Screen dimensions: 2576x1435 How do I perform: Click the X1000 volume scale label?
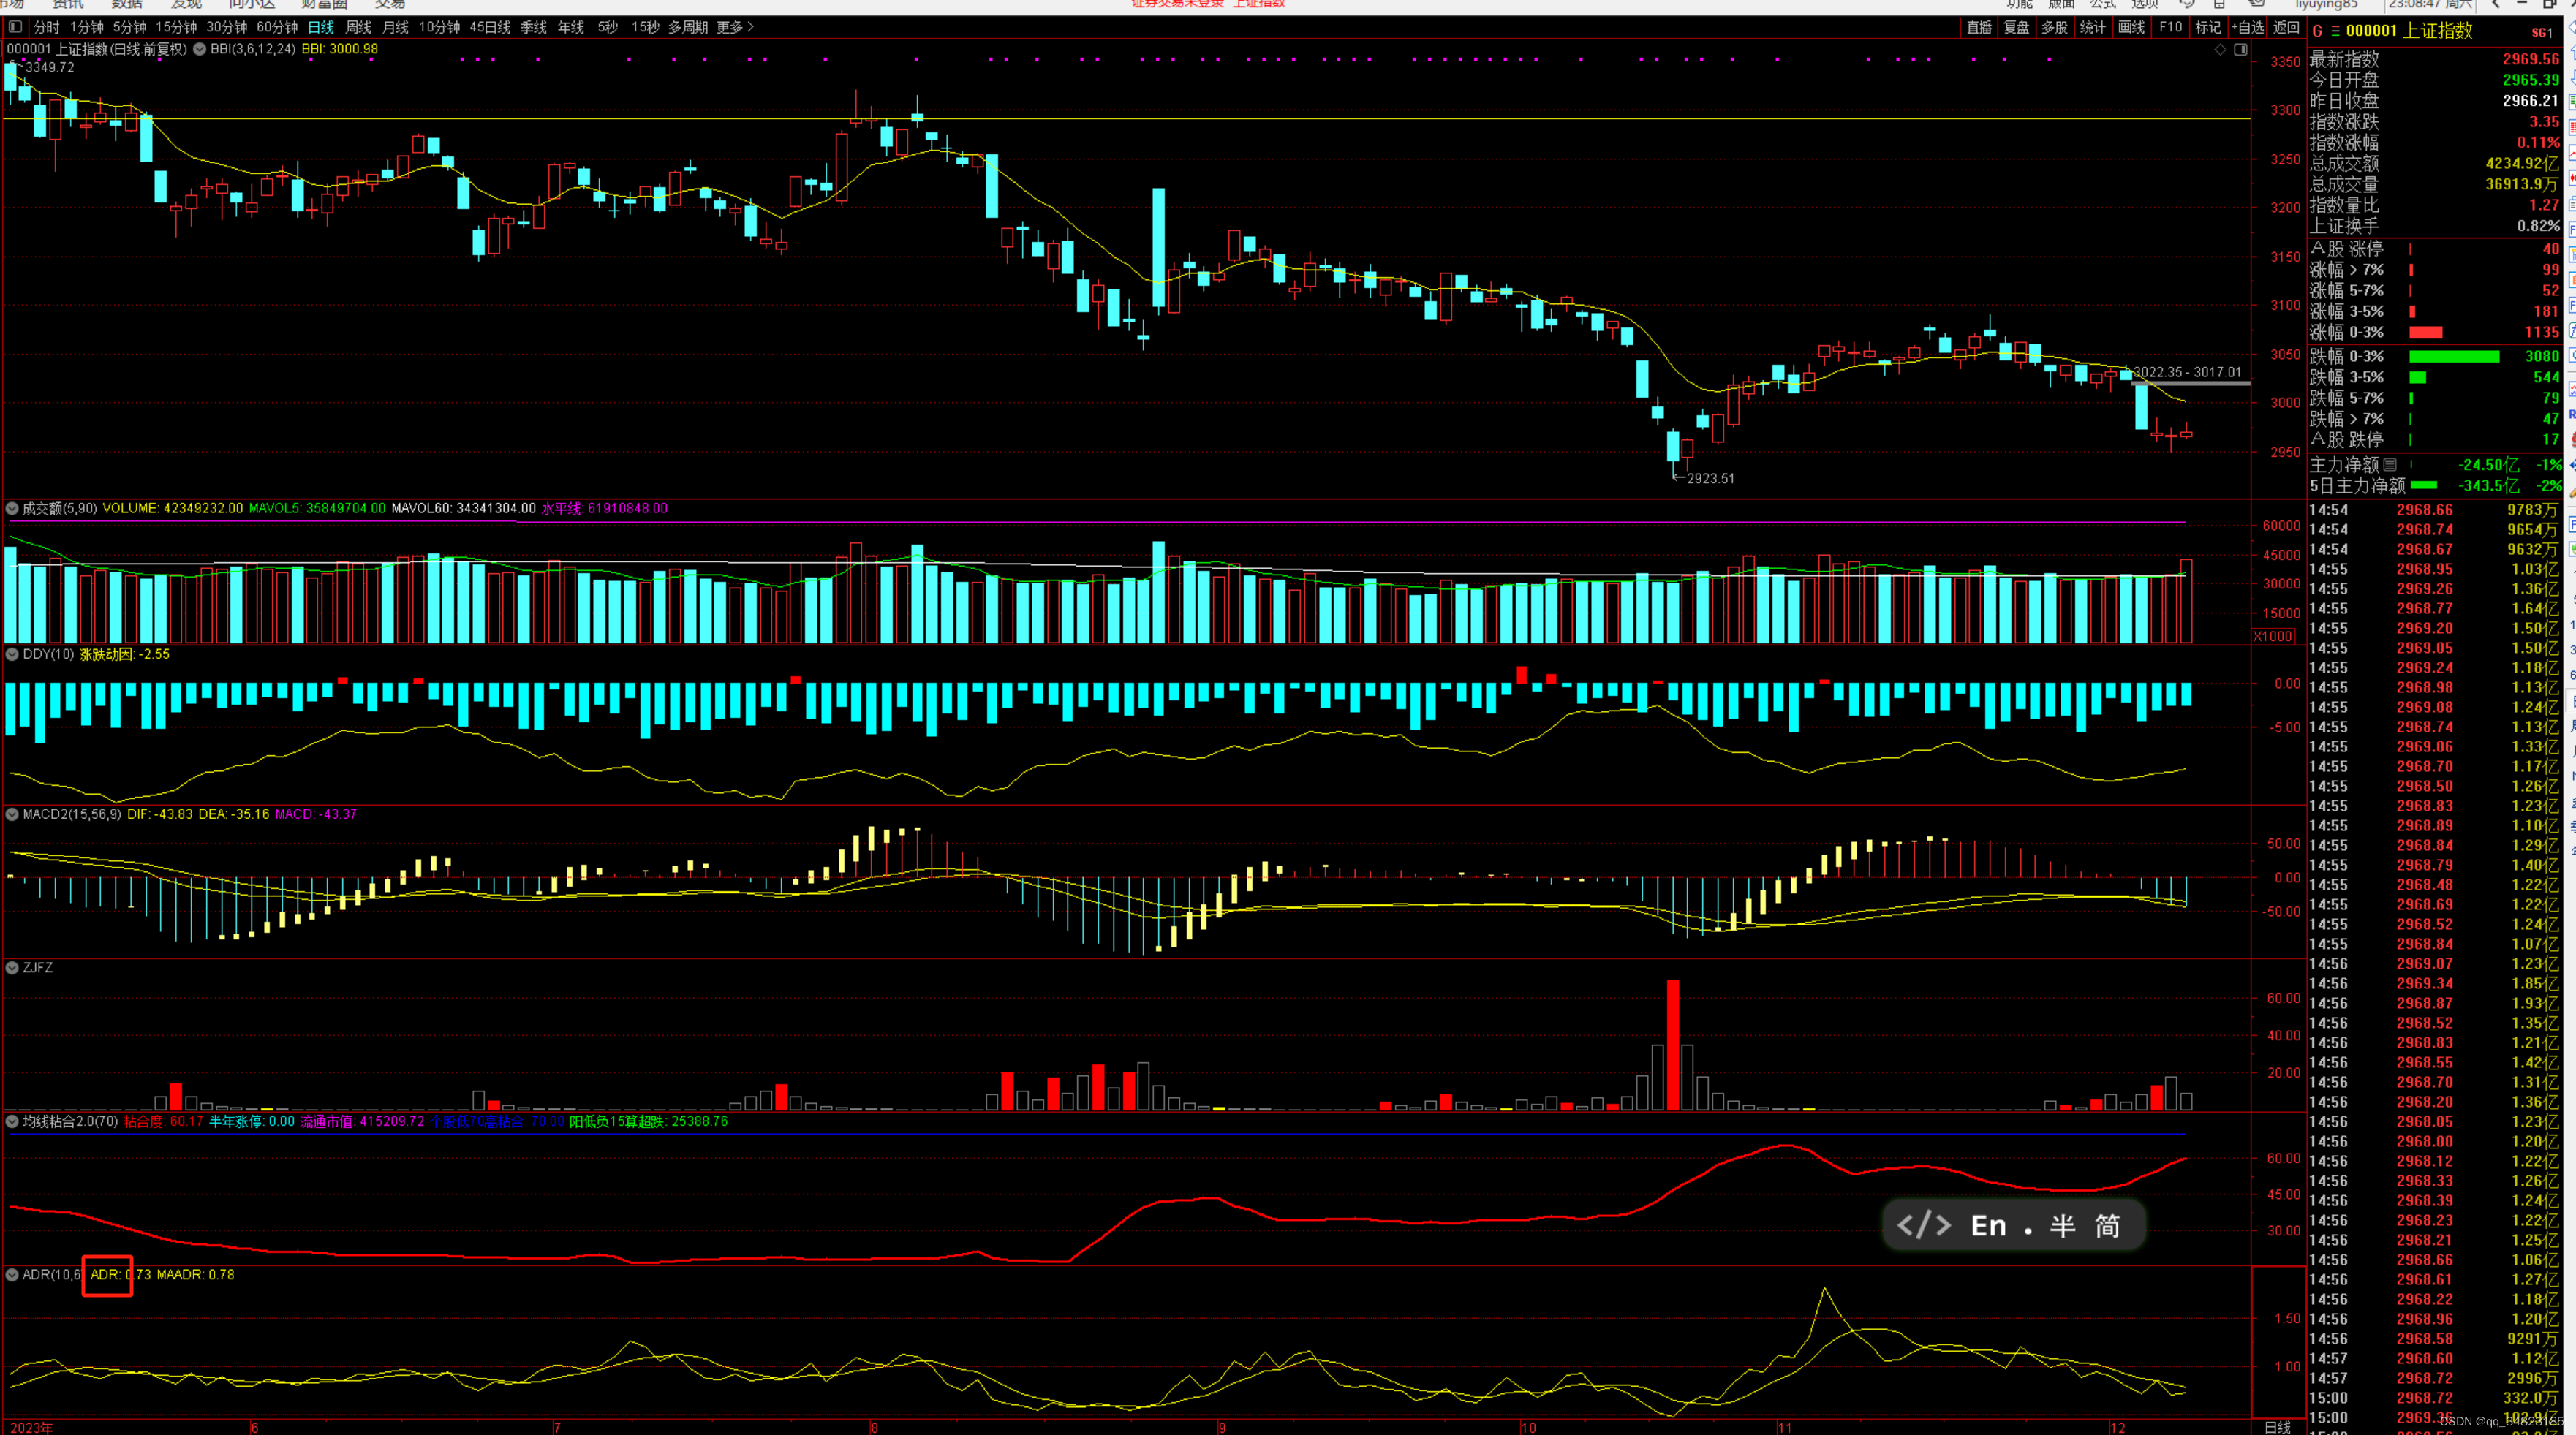[x=2273, y=636]
